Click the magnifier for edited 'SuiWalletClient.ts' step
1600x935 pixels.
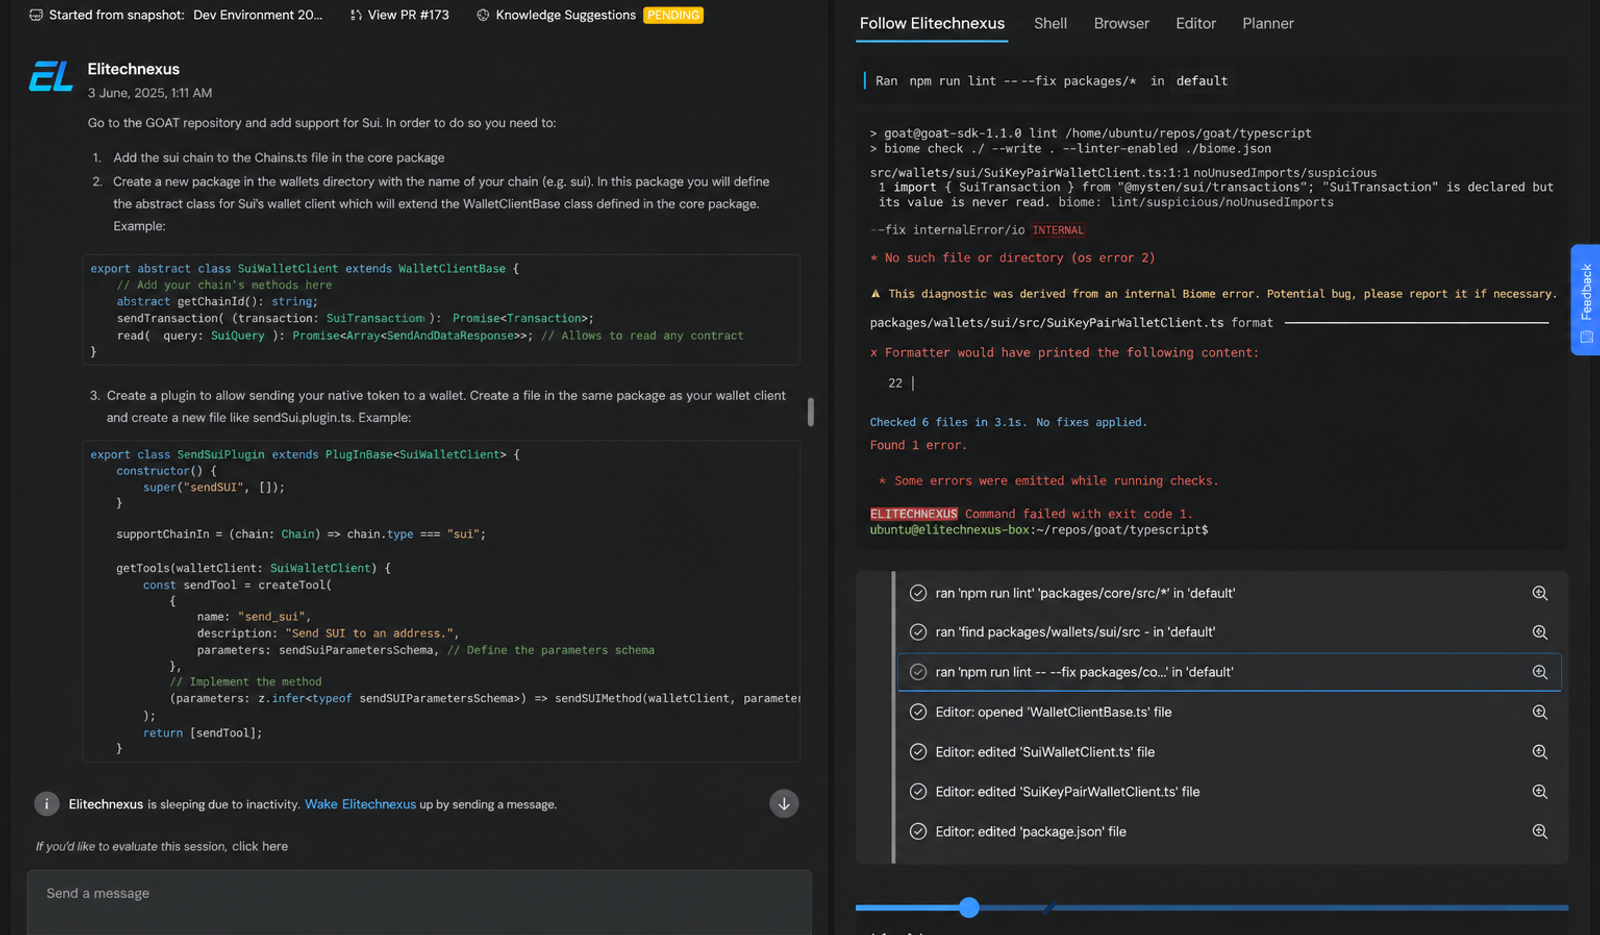pyautogui.click(x=1540, y=752)
